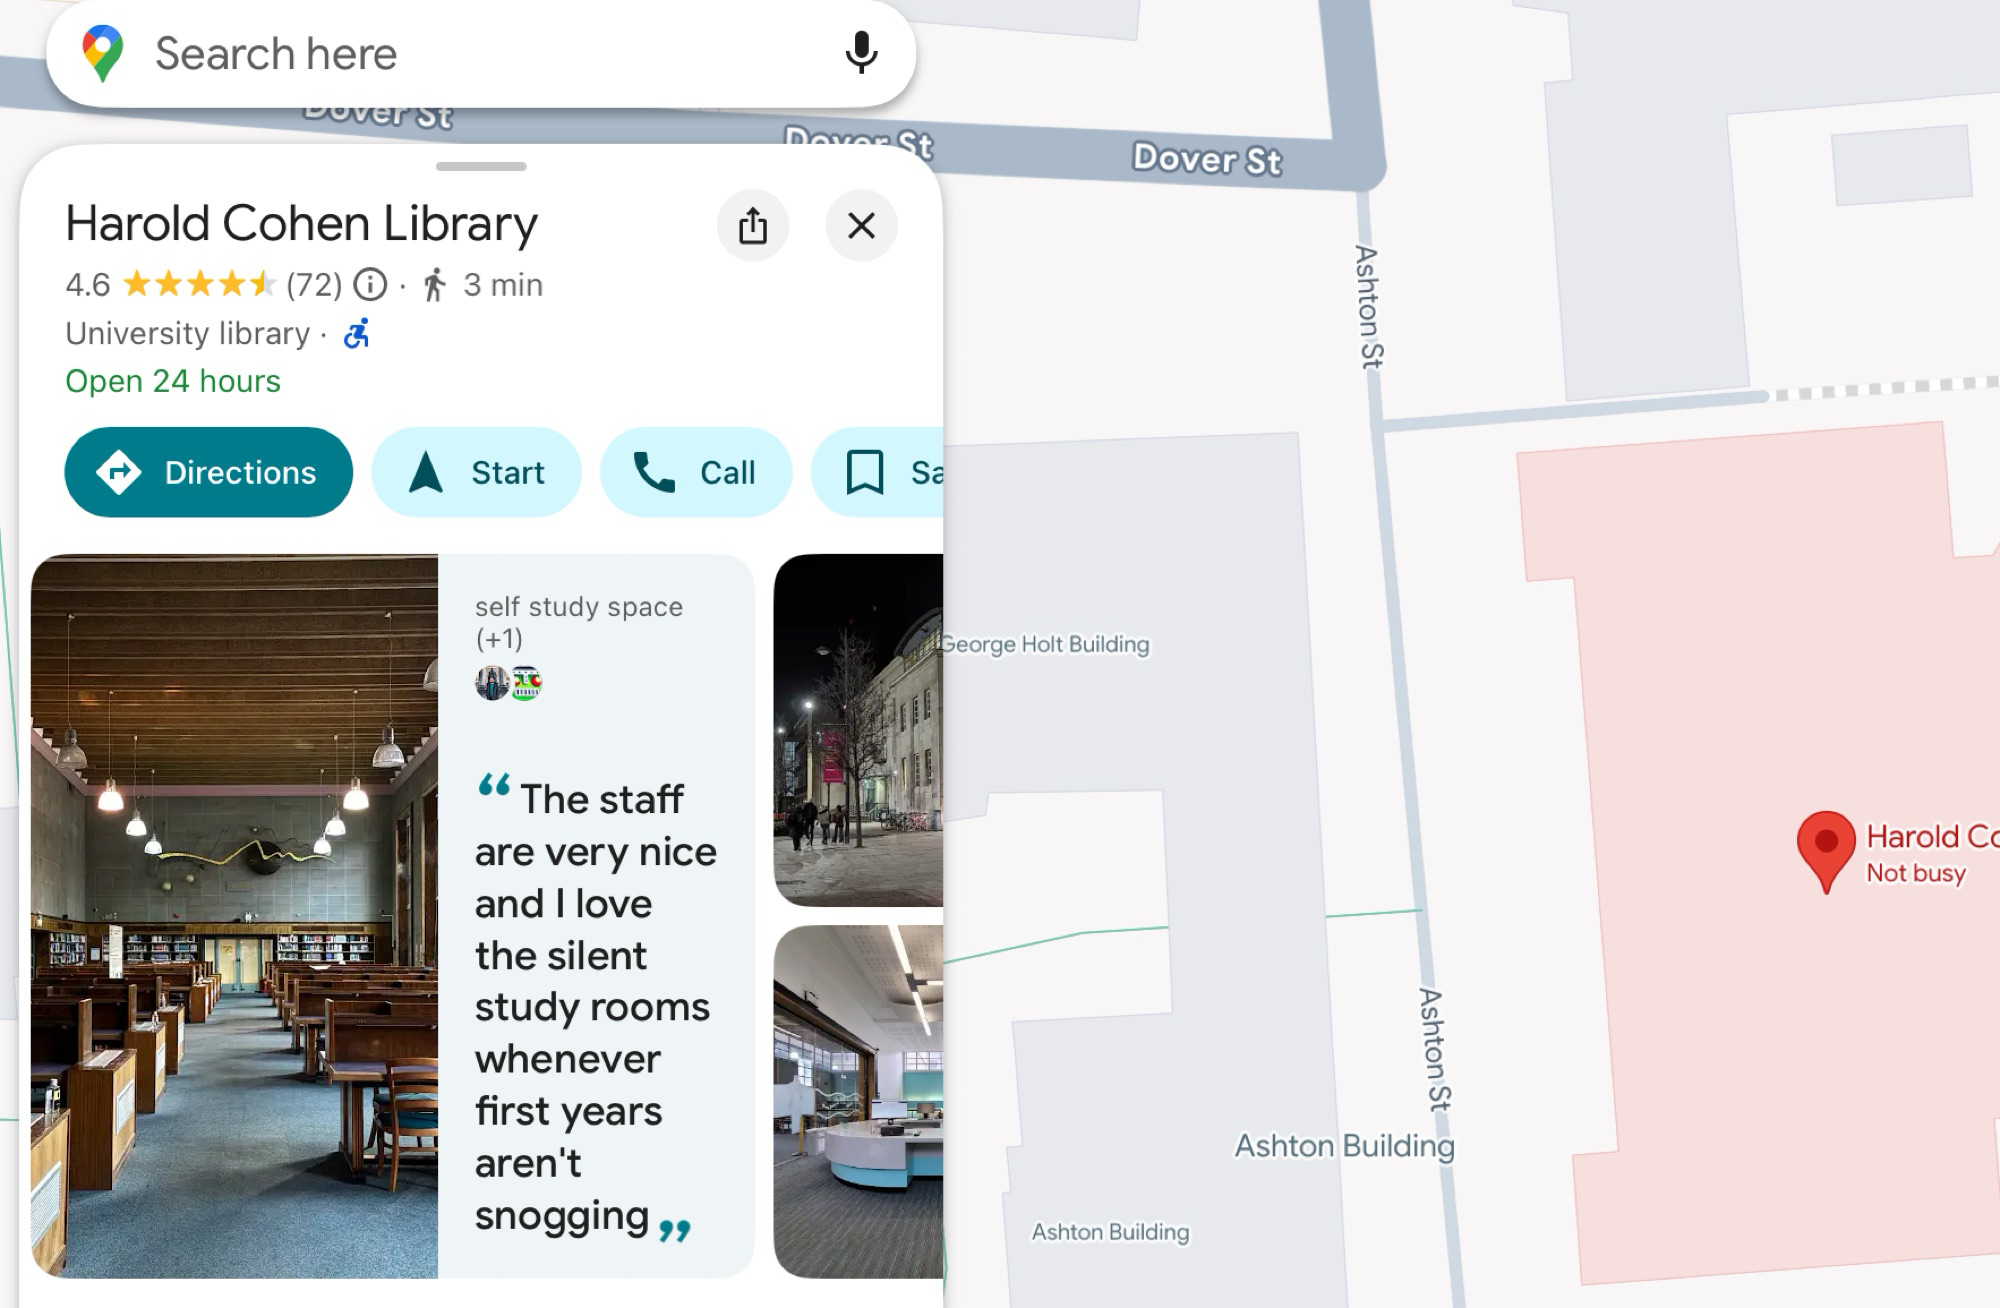Tap the walking time 3 min icon
This screenshot has height=1308, width=2000.
[x=434, y=285]
